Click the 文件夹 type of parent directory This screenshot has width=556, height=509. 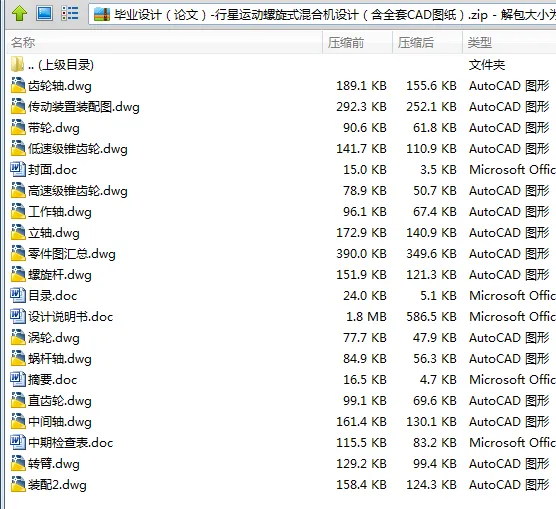pyautogui.click(x=487, y=65)
